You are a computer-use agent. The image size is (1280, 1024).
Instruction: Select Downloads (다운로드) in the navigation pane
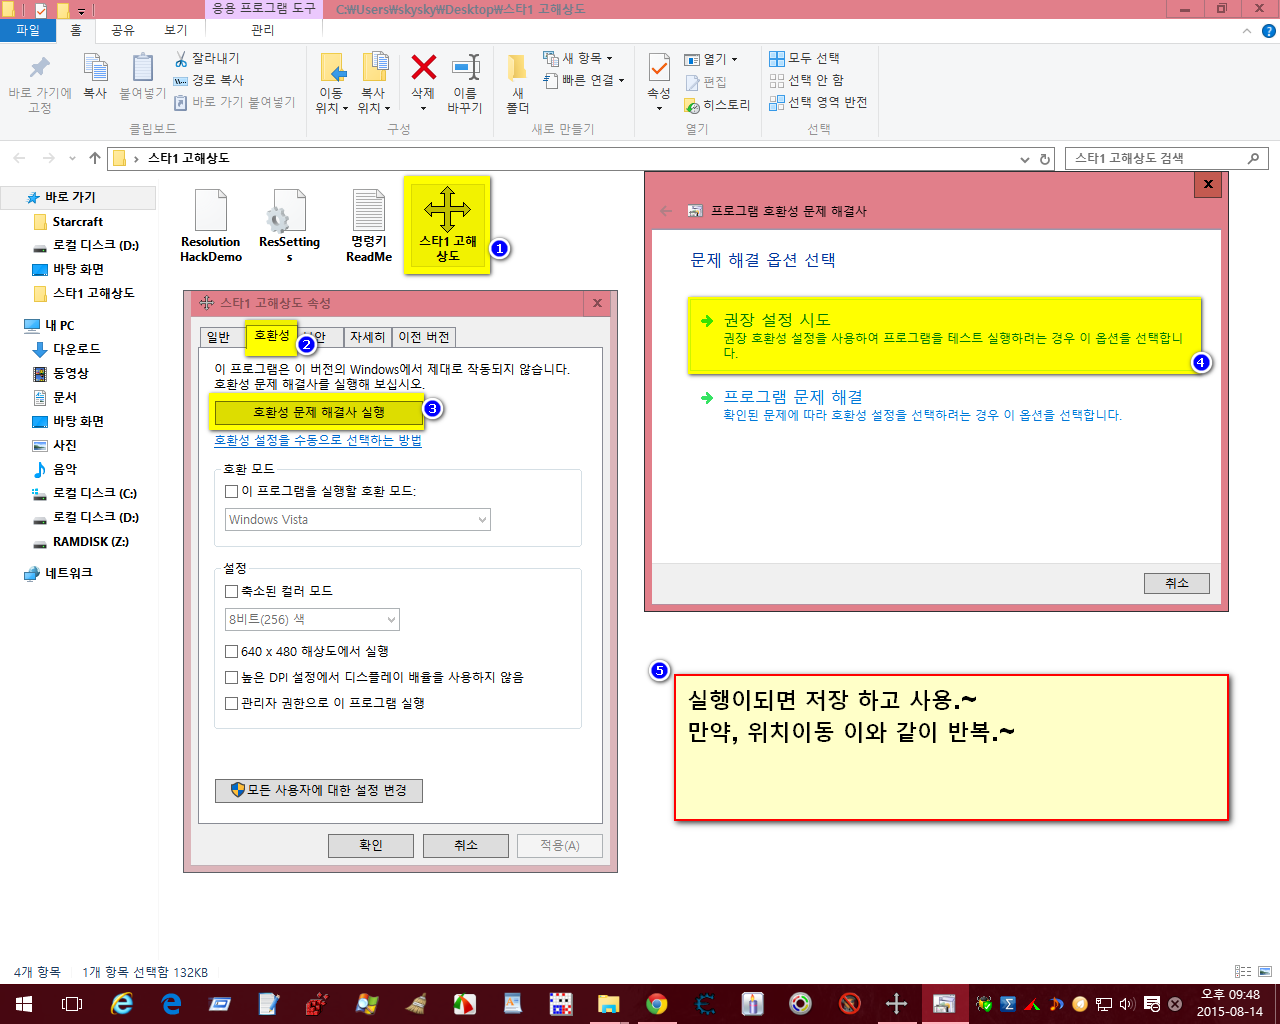click(x=76, y=349)
